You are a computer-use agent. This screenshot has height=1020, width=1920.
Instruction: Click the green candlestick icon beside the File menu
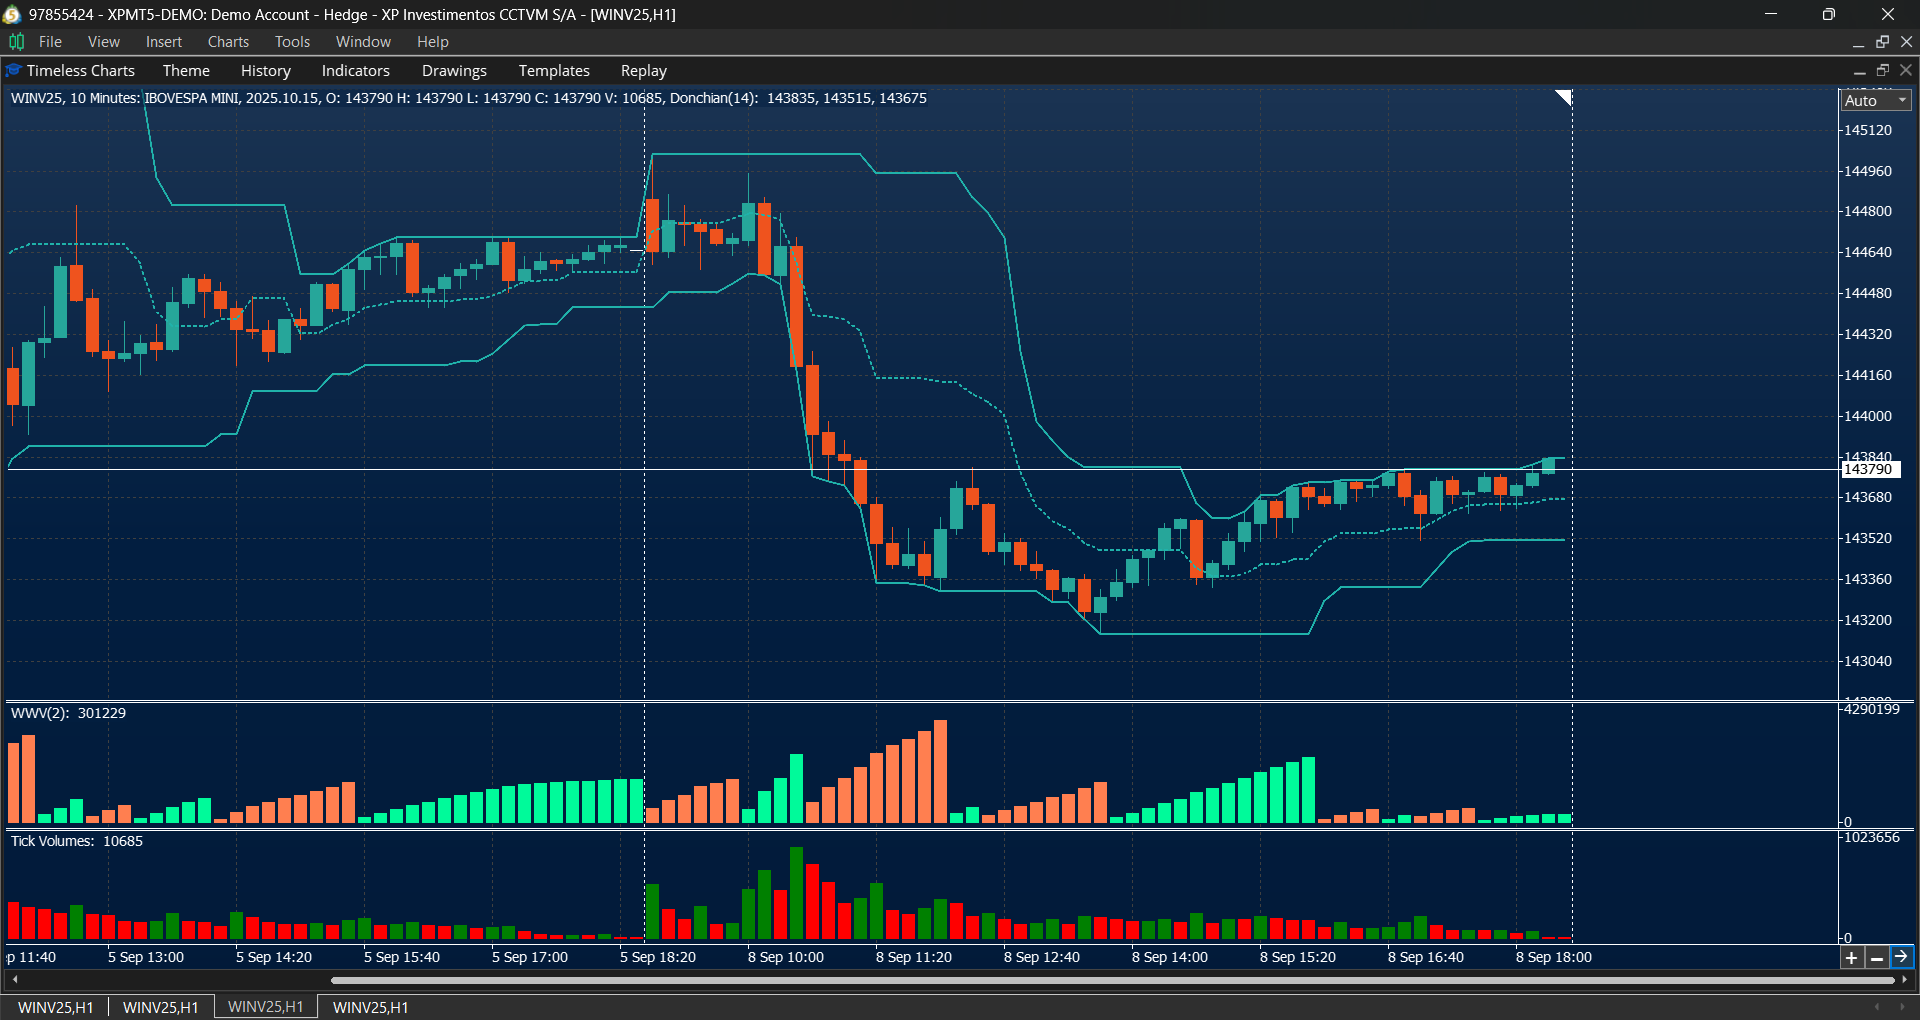[x=16, y=41]
